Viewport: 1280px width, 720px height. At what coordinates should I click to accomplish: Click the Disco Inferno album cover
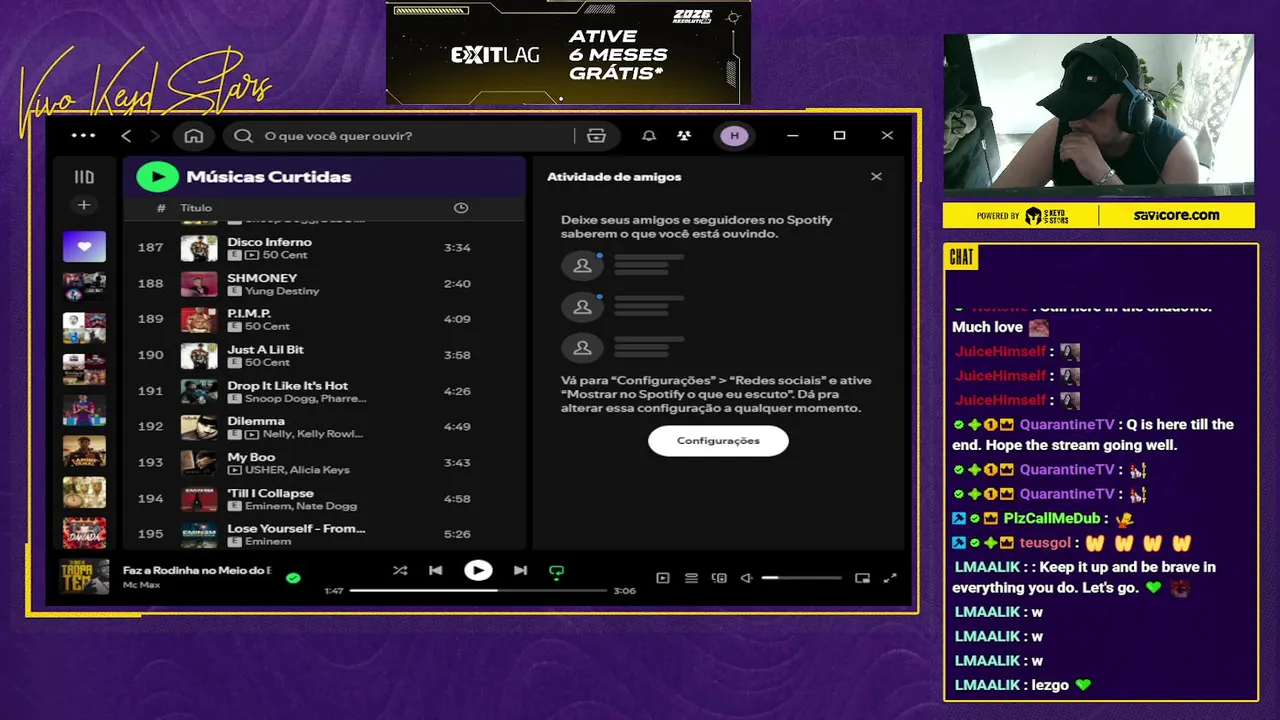pos(199,248)
